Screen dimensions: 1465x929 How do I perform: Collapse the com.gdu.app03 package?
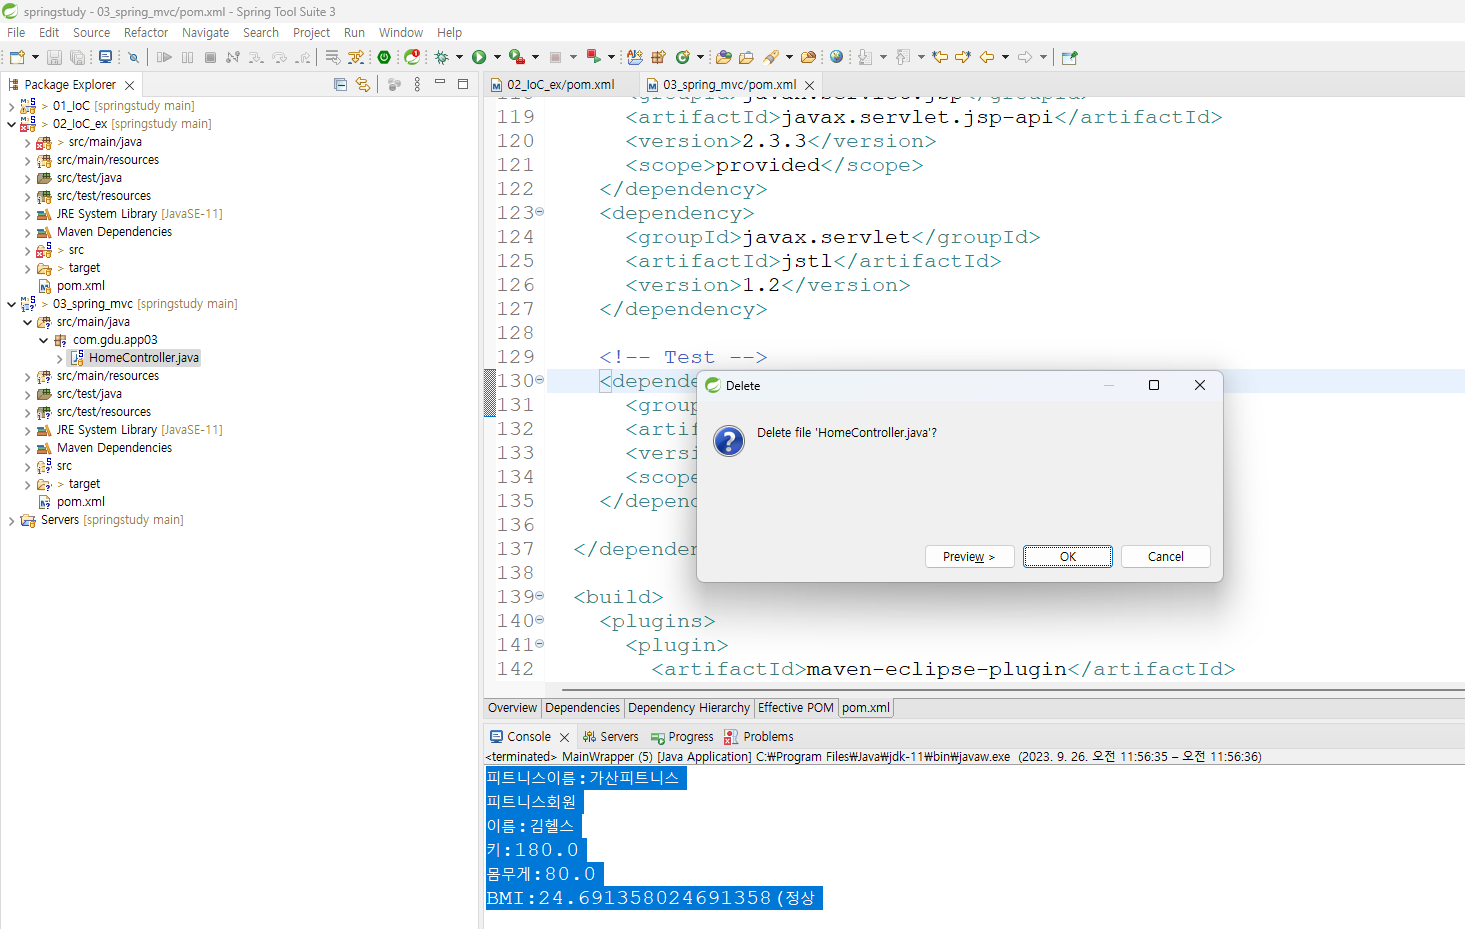coord(44,340)
